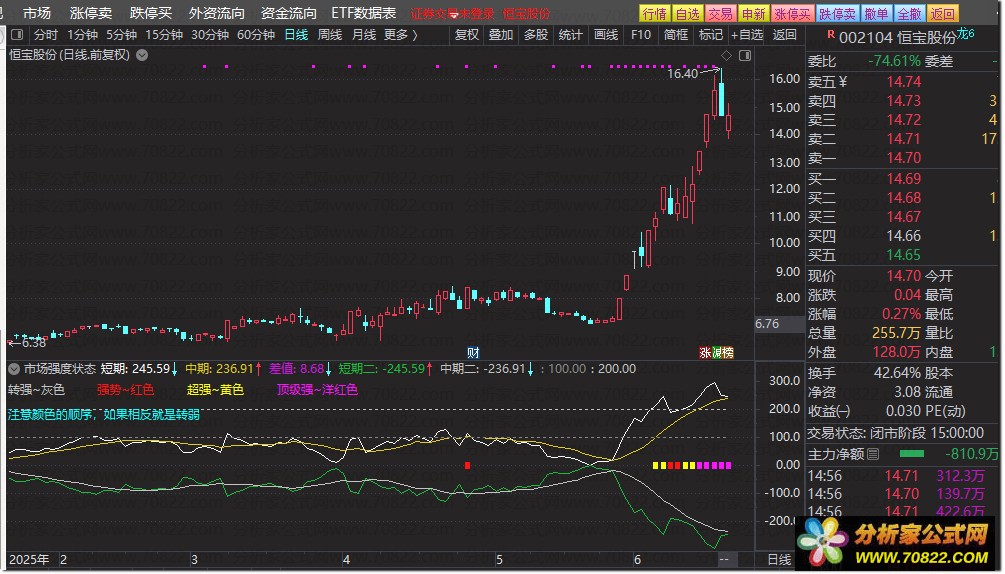Switch to the 60分钟 period tab
This screenshot has width=1005, height=574.
pos(256,35)
